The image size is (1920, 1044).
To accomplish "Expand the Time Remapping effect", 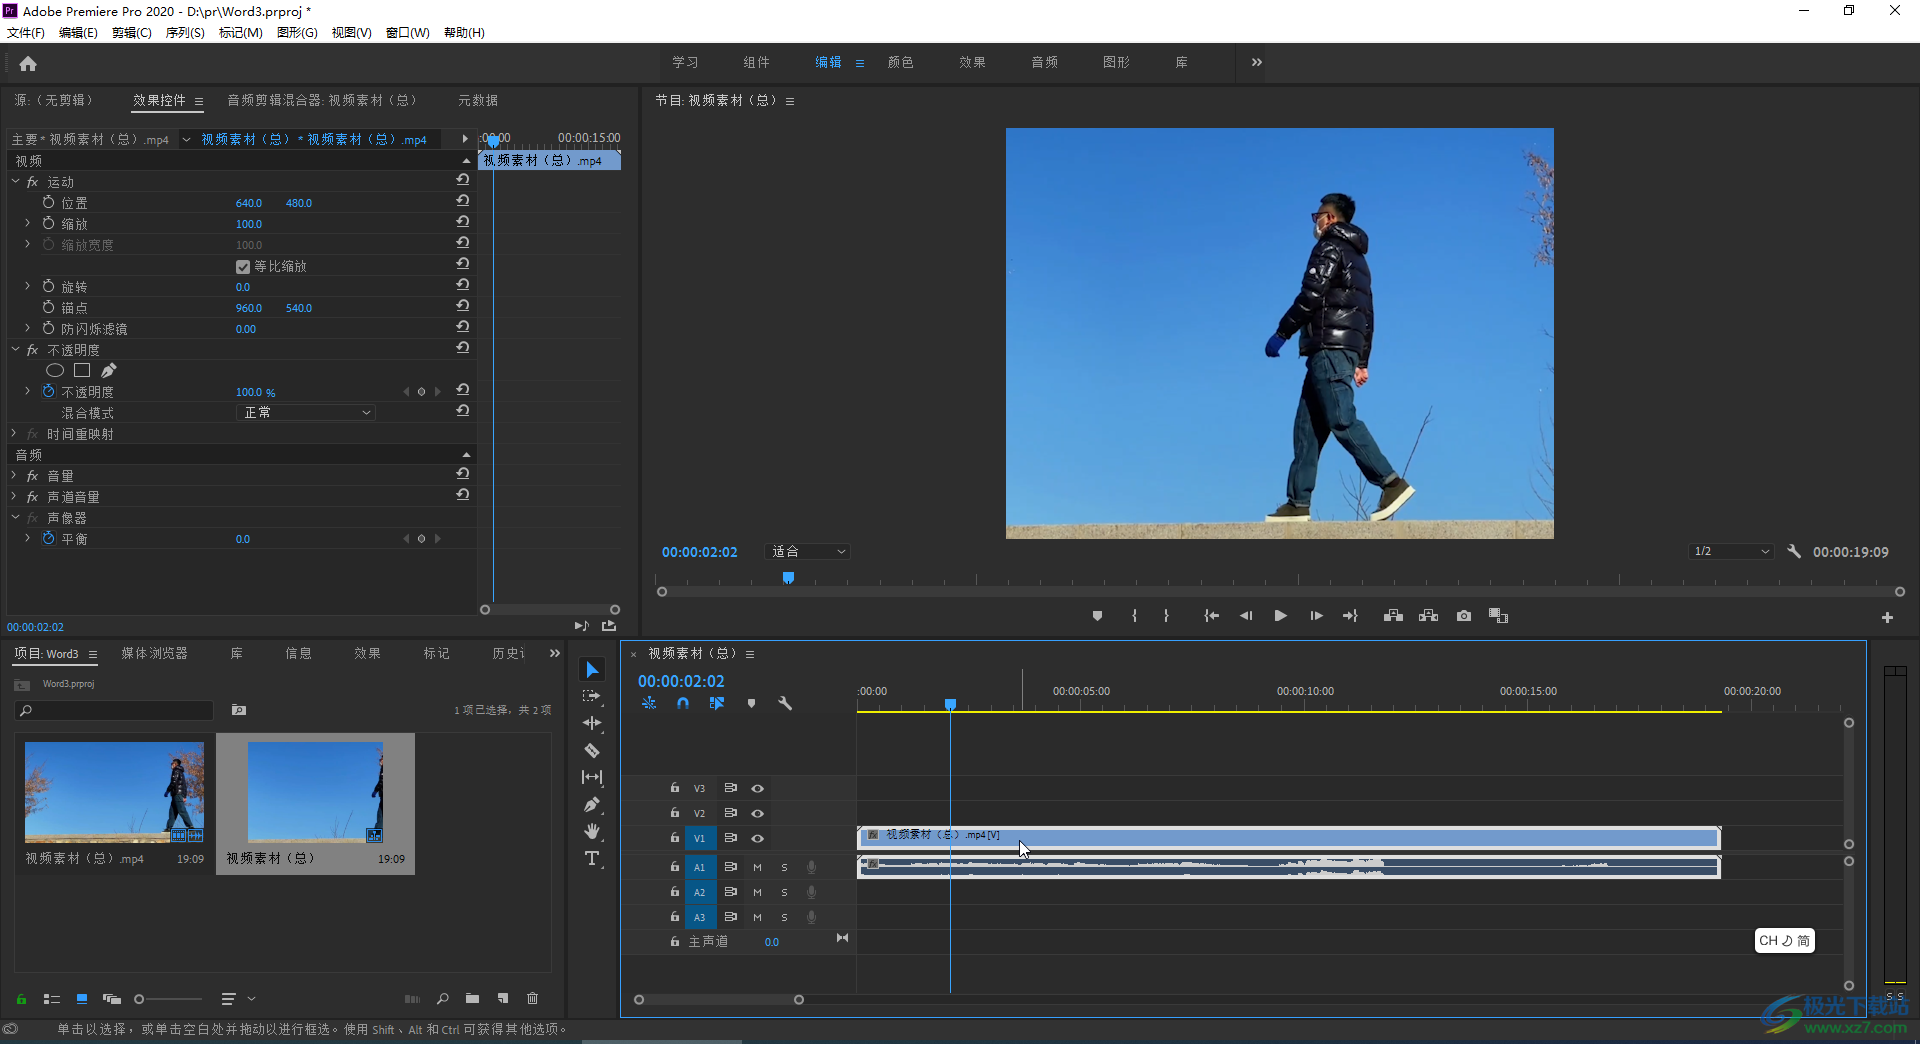I will click(14, 433).
